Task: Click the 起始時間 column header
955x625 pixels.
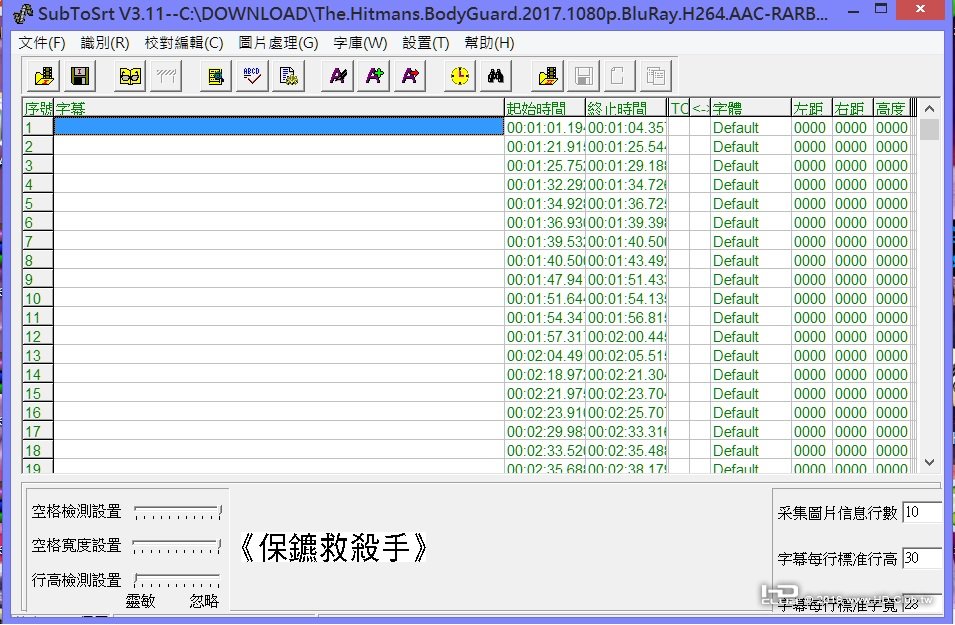Action: [x=544, y=108]
